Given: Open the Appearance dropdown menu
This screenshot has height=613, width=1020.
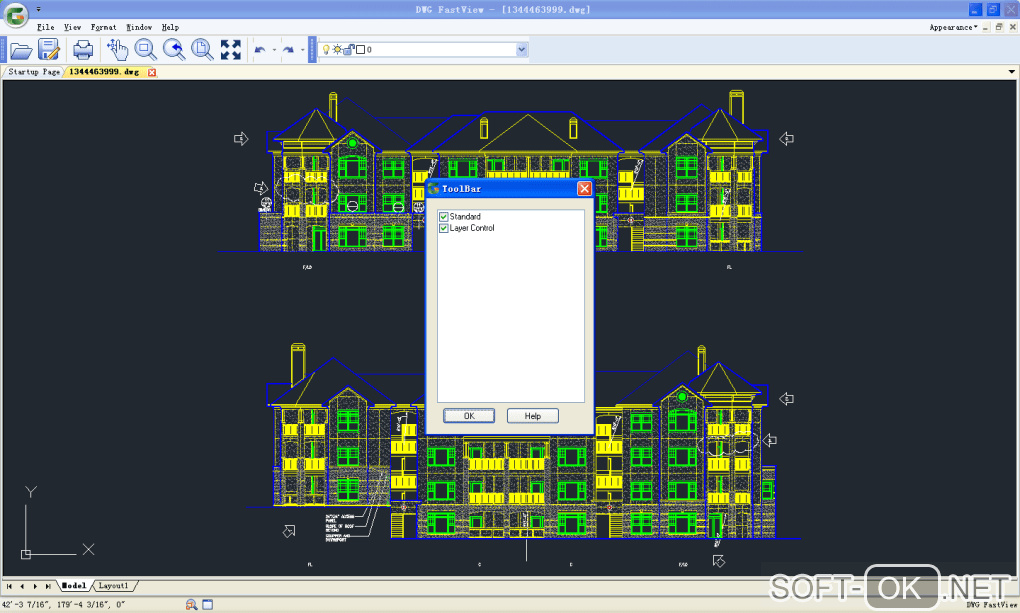Looking at the screenshot, I should pyautogui.click(x=953, y=27).
